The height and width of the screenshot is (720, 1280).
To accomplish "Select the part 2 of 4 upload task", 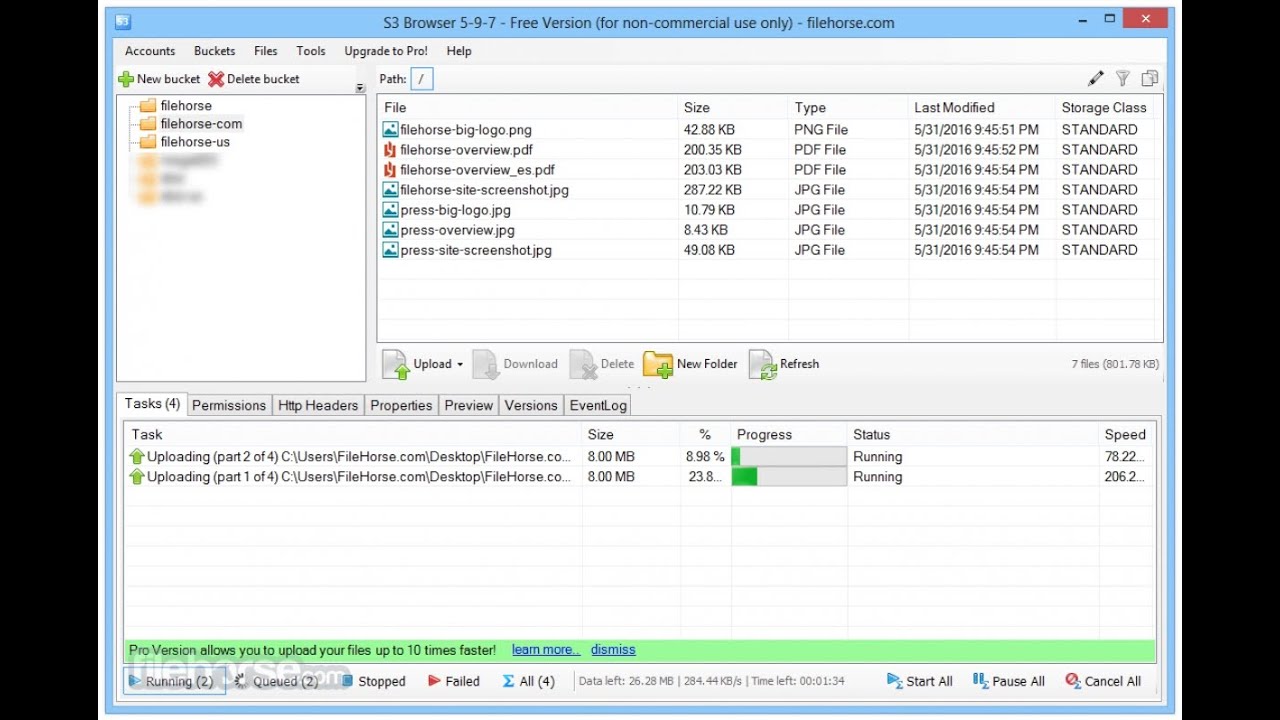I will coord(639,457).
